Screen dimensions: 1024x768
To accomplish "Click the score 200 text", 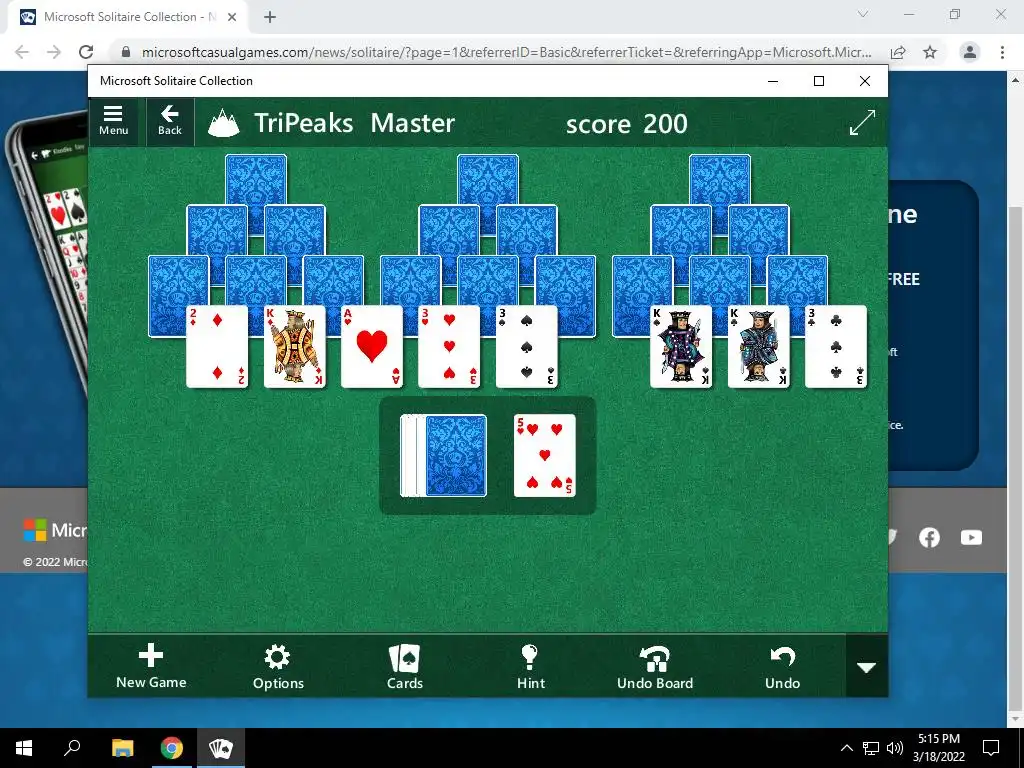I will (x=626, y=123).
